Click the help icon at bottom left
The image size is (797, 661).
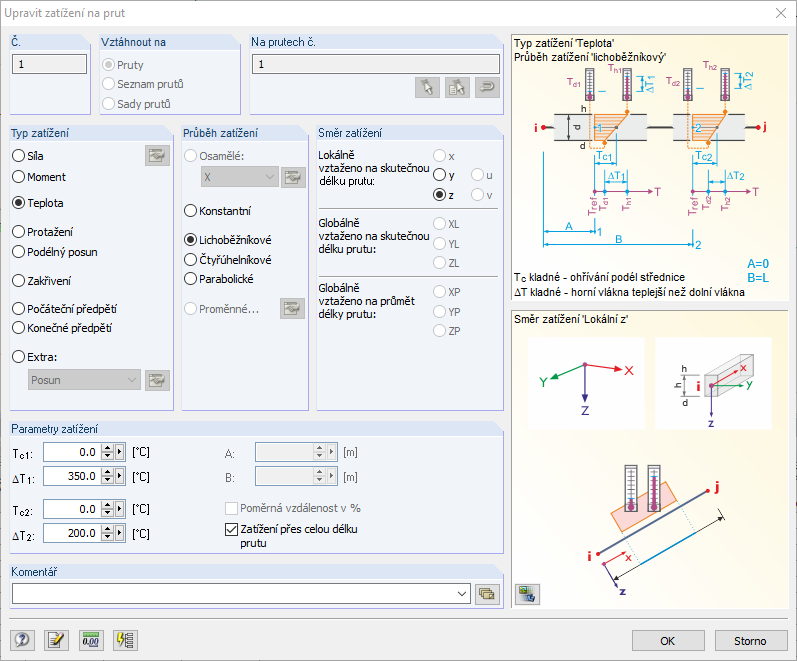pyautogui.click(x=22, y=640)
